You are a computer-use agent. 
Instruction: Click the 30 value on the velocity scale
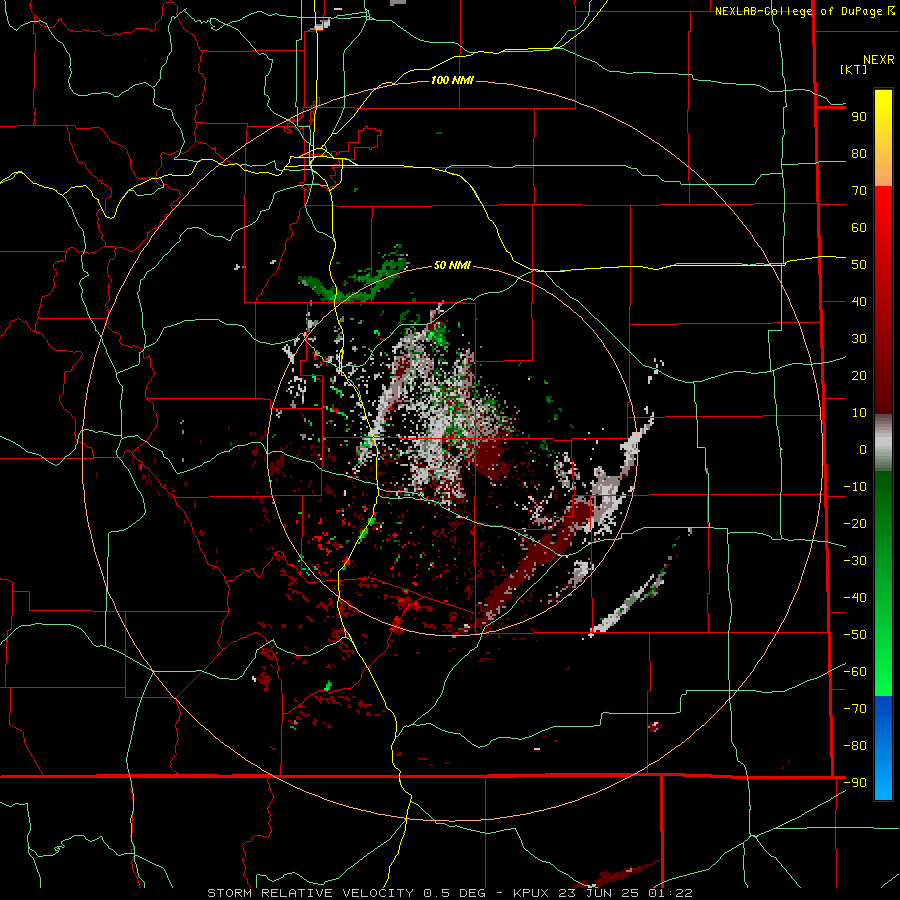tap(859, 339)
